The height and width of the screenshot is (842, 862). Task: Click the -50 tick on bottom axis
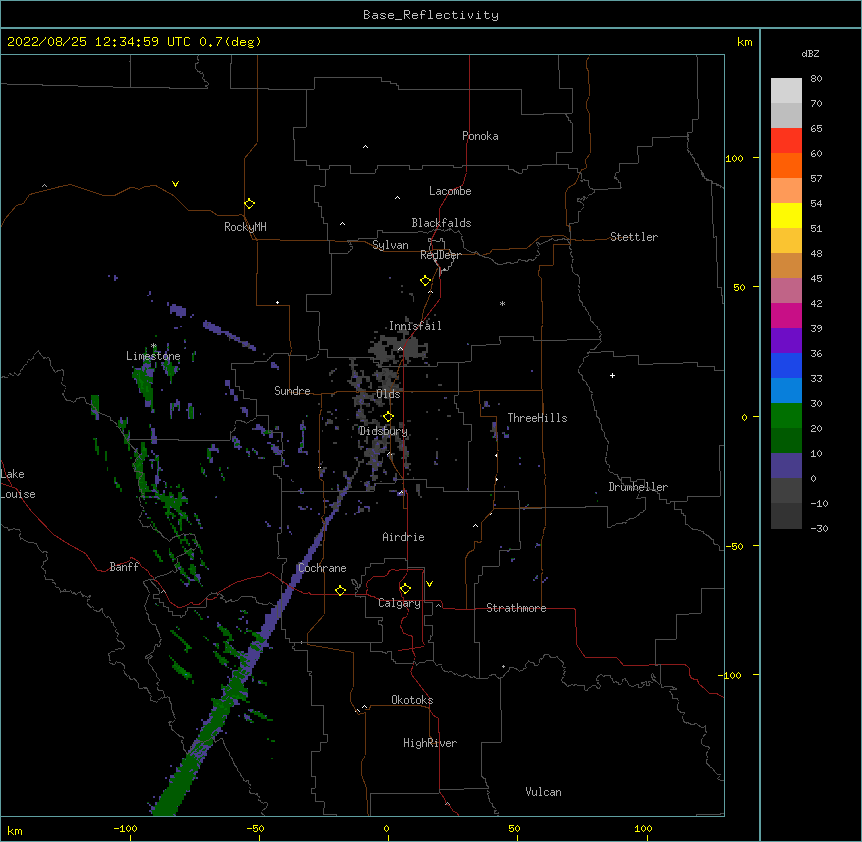(x=256, y=828)
